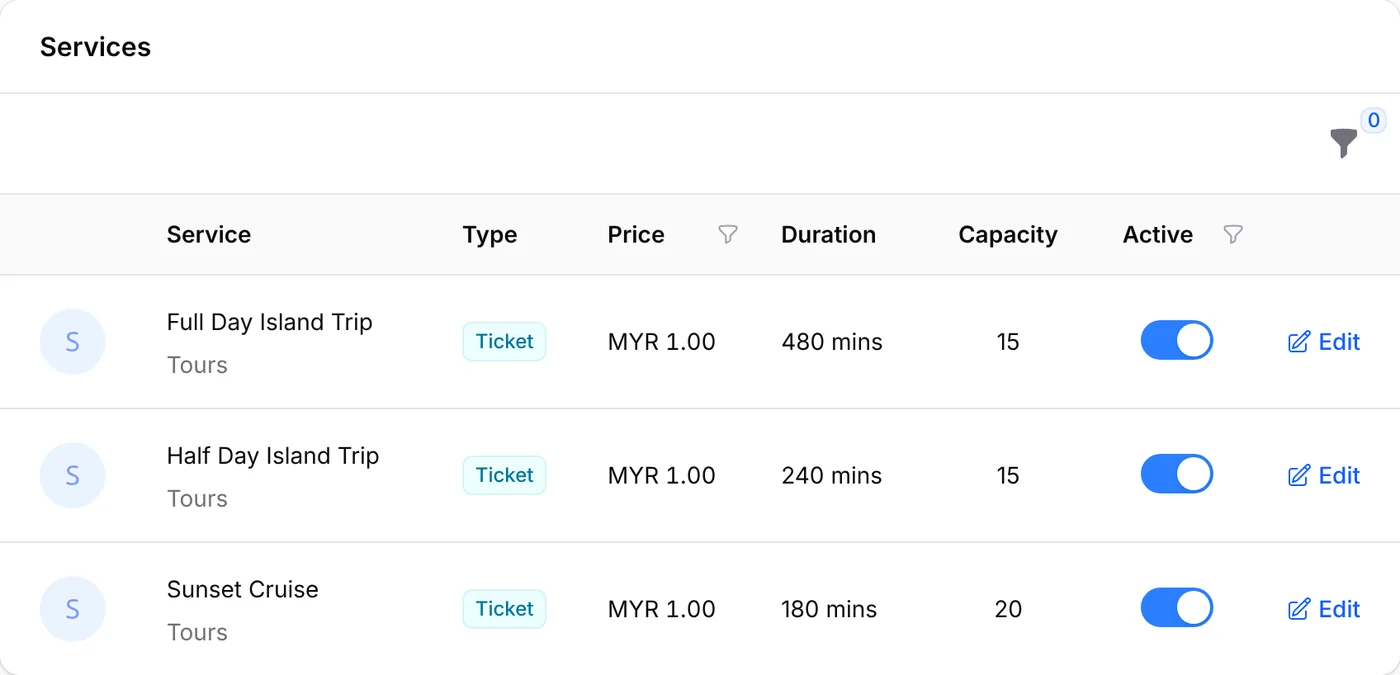1400x675 pixels.
Task: Open the Price column filter icon
Action: point(728,234)
